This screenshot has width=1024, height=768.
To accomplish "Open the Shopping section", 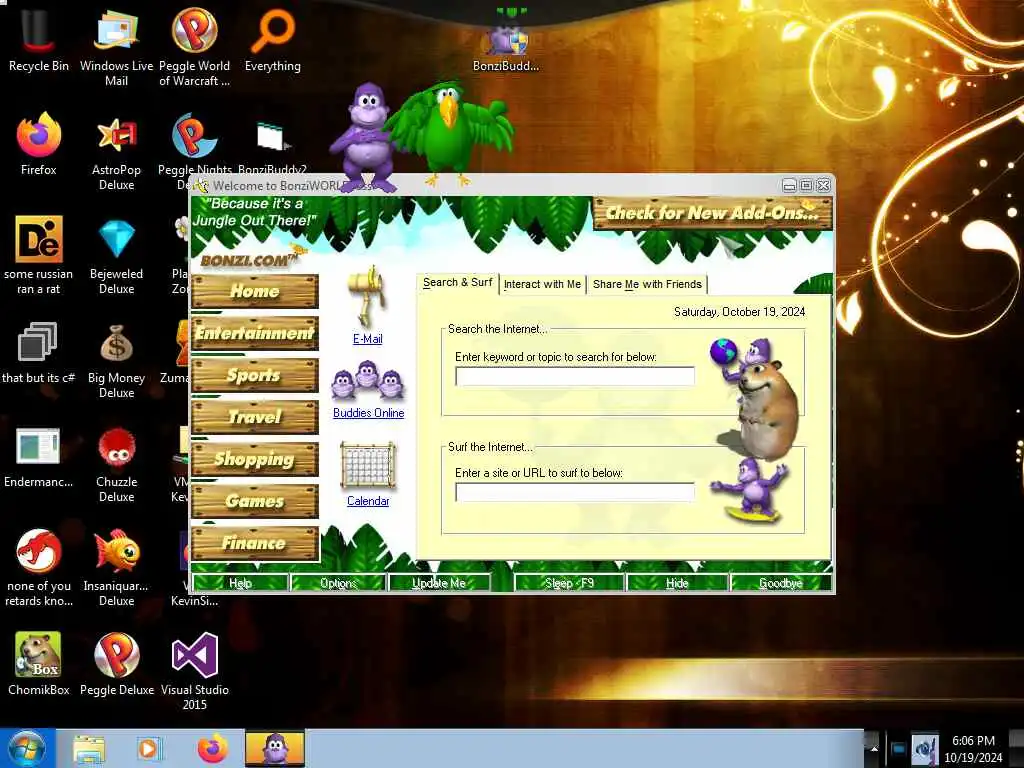I will (x=255, y=459).
